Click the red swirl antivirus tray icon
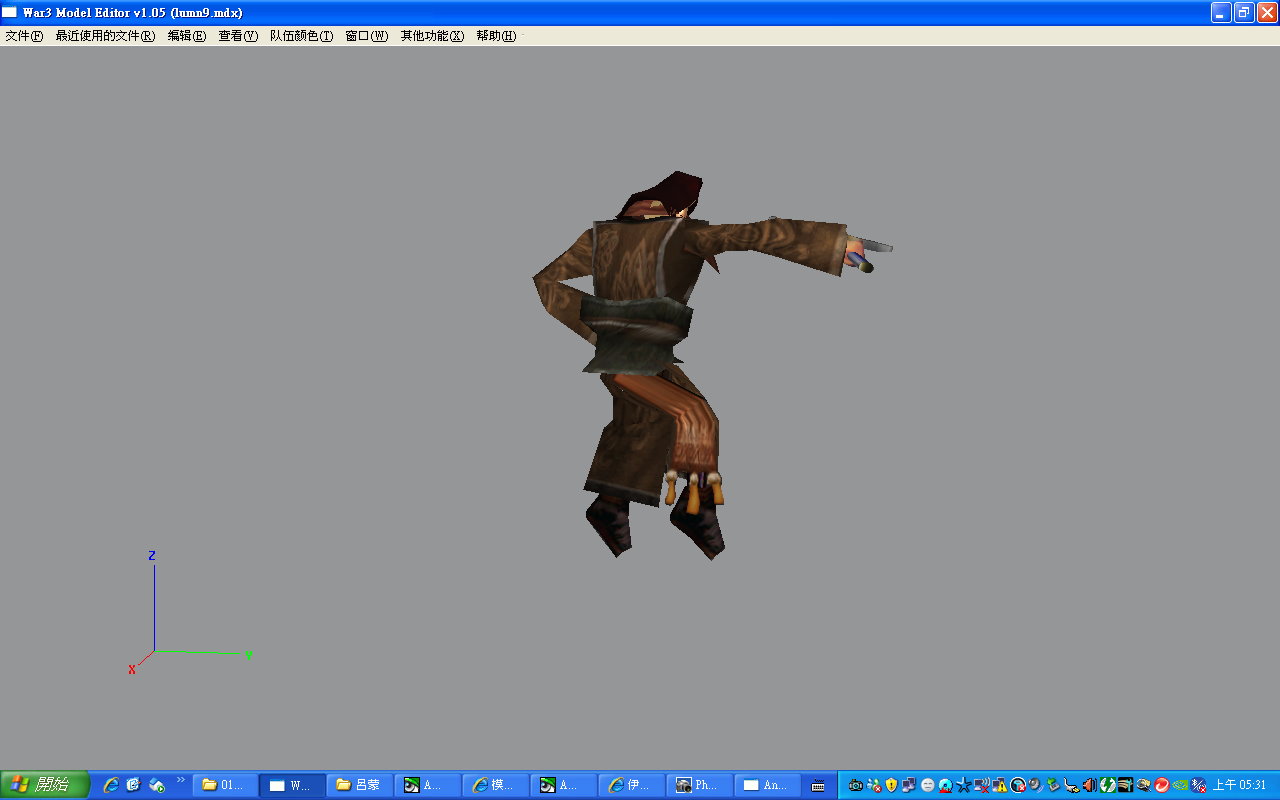 point(1161,785)
